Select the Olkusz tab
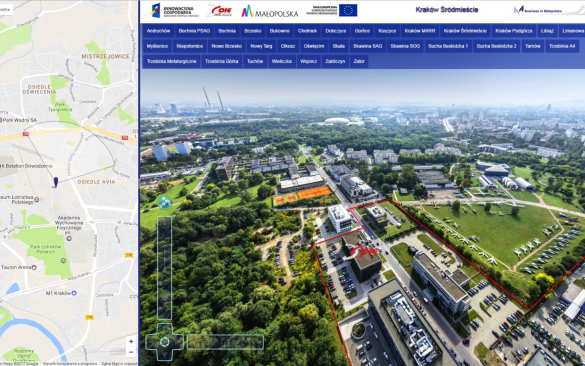 [288, 46]
